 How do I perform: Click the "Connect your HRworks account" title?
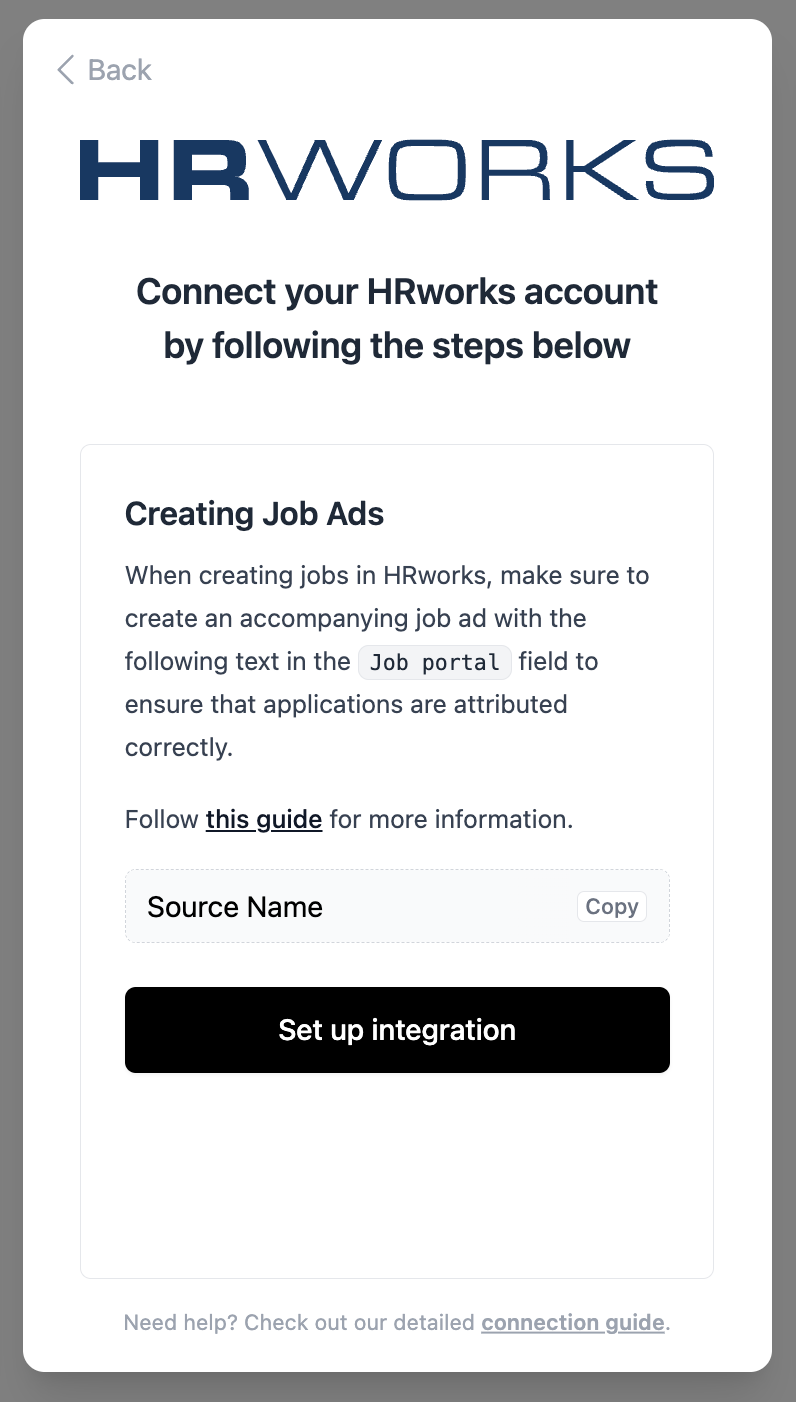point(397,292)
